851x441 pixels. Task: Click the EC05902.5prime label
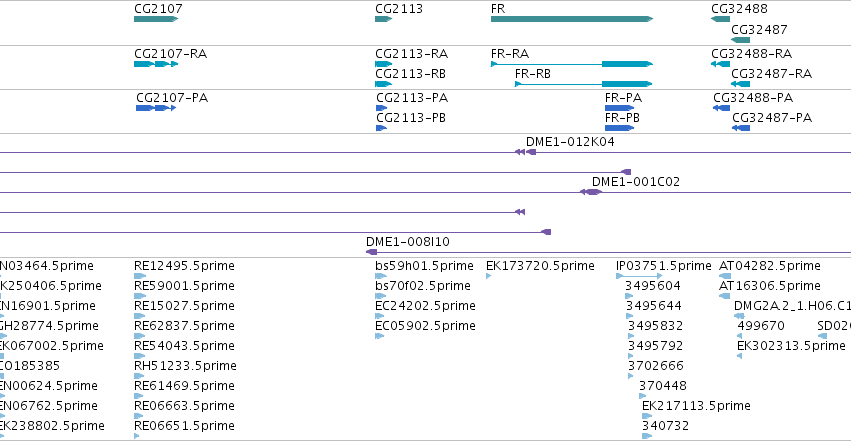click(426, 326)
